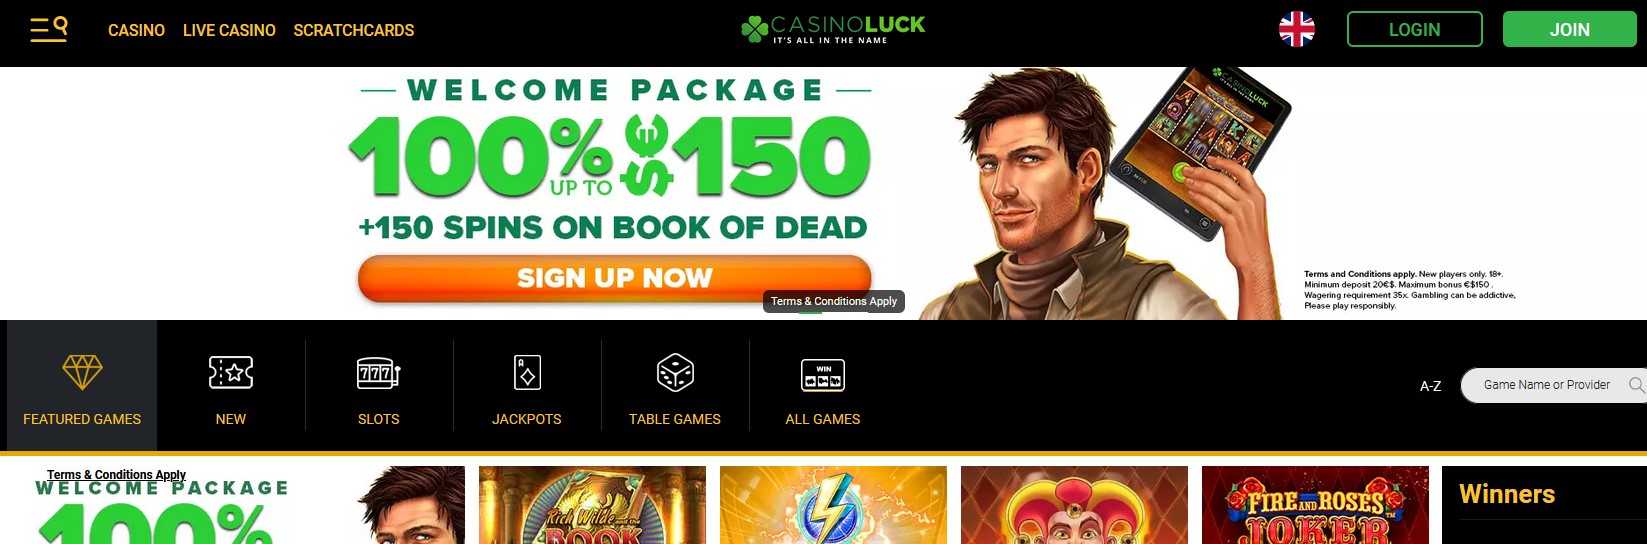
Task: Open the Terms & Conditions Apply link
Action: click(x=116, y=475)
